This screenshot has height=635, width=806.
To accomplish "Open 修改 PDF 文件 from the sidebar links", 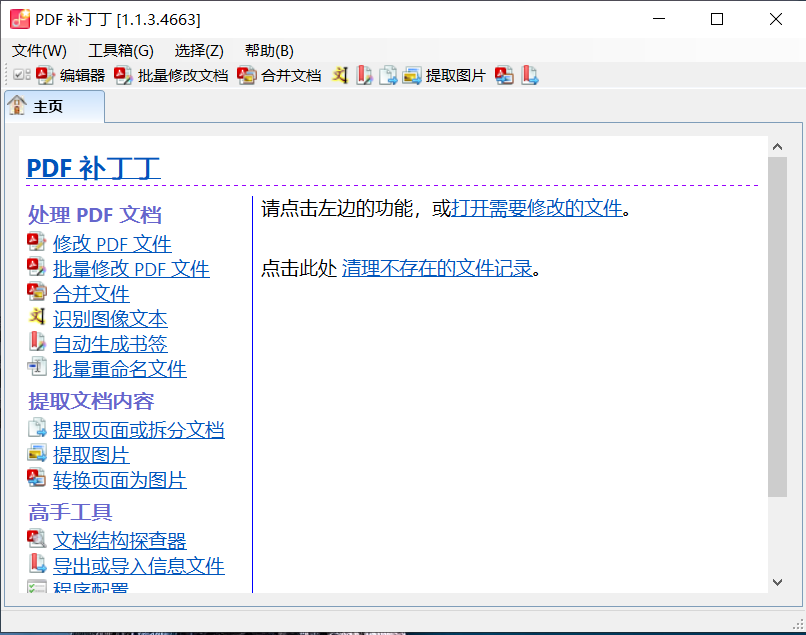I will [x=112, y=244].
